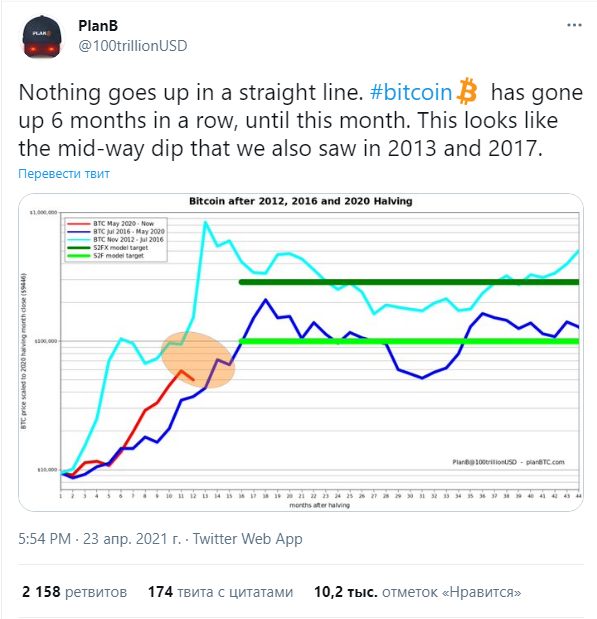This screenshot has width=597, height=619.
Task: Click the chart title about halvings
Action: point(301,201)
